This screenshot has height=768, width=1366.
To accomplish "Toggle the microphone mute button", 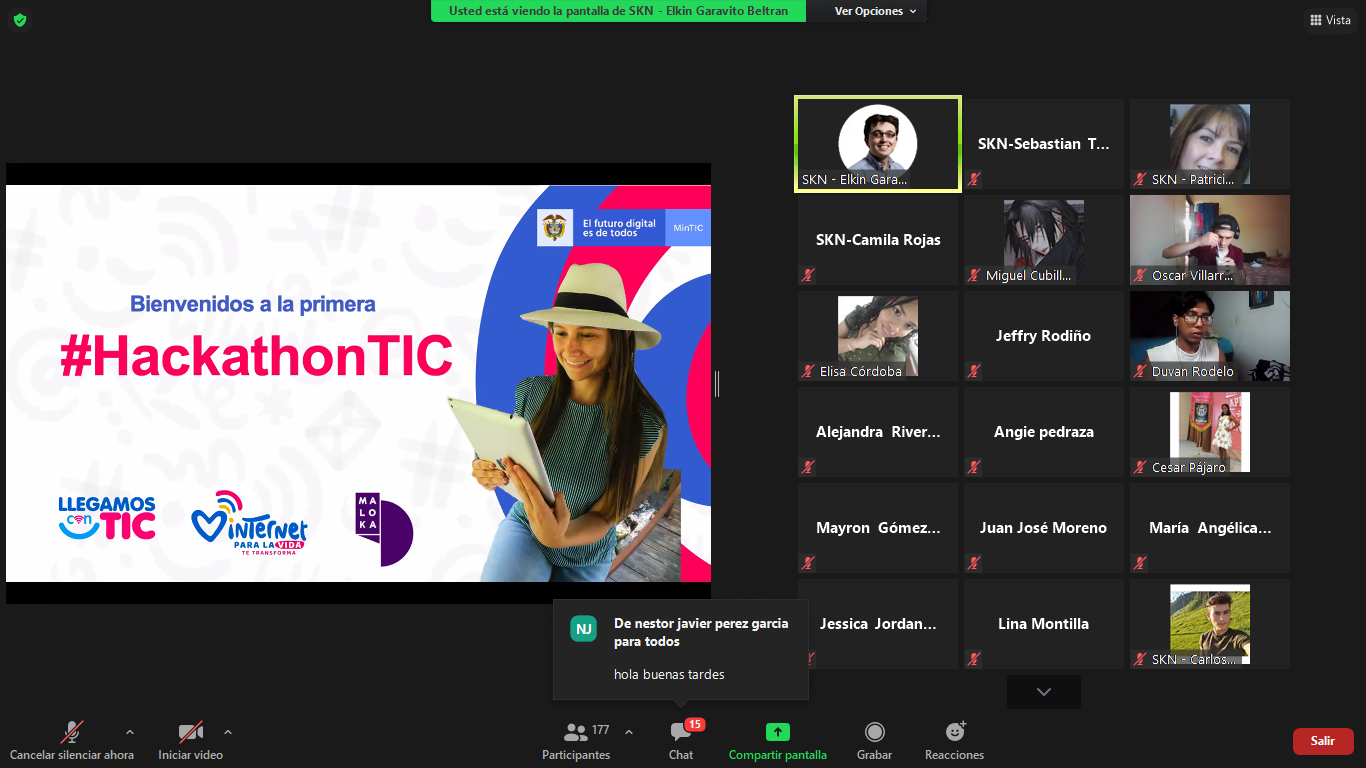I will click(72, 732).
